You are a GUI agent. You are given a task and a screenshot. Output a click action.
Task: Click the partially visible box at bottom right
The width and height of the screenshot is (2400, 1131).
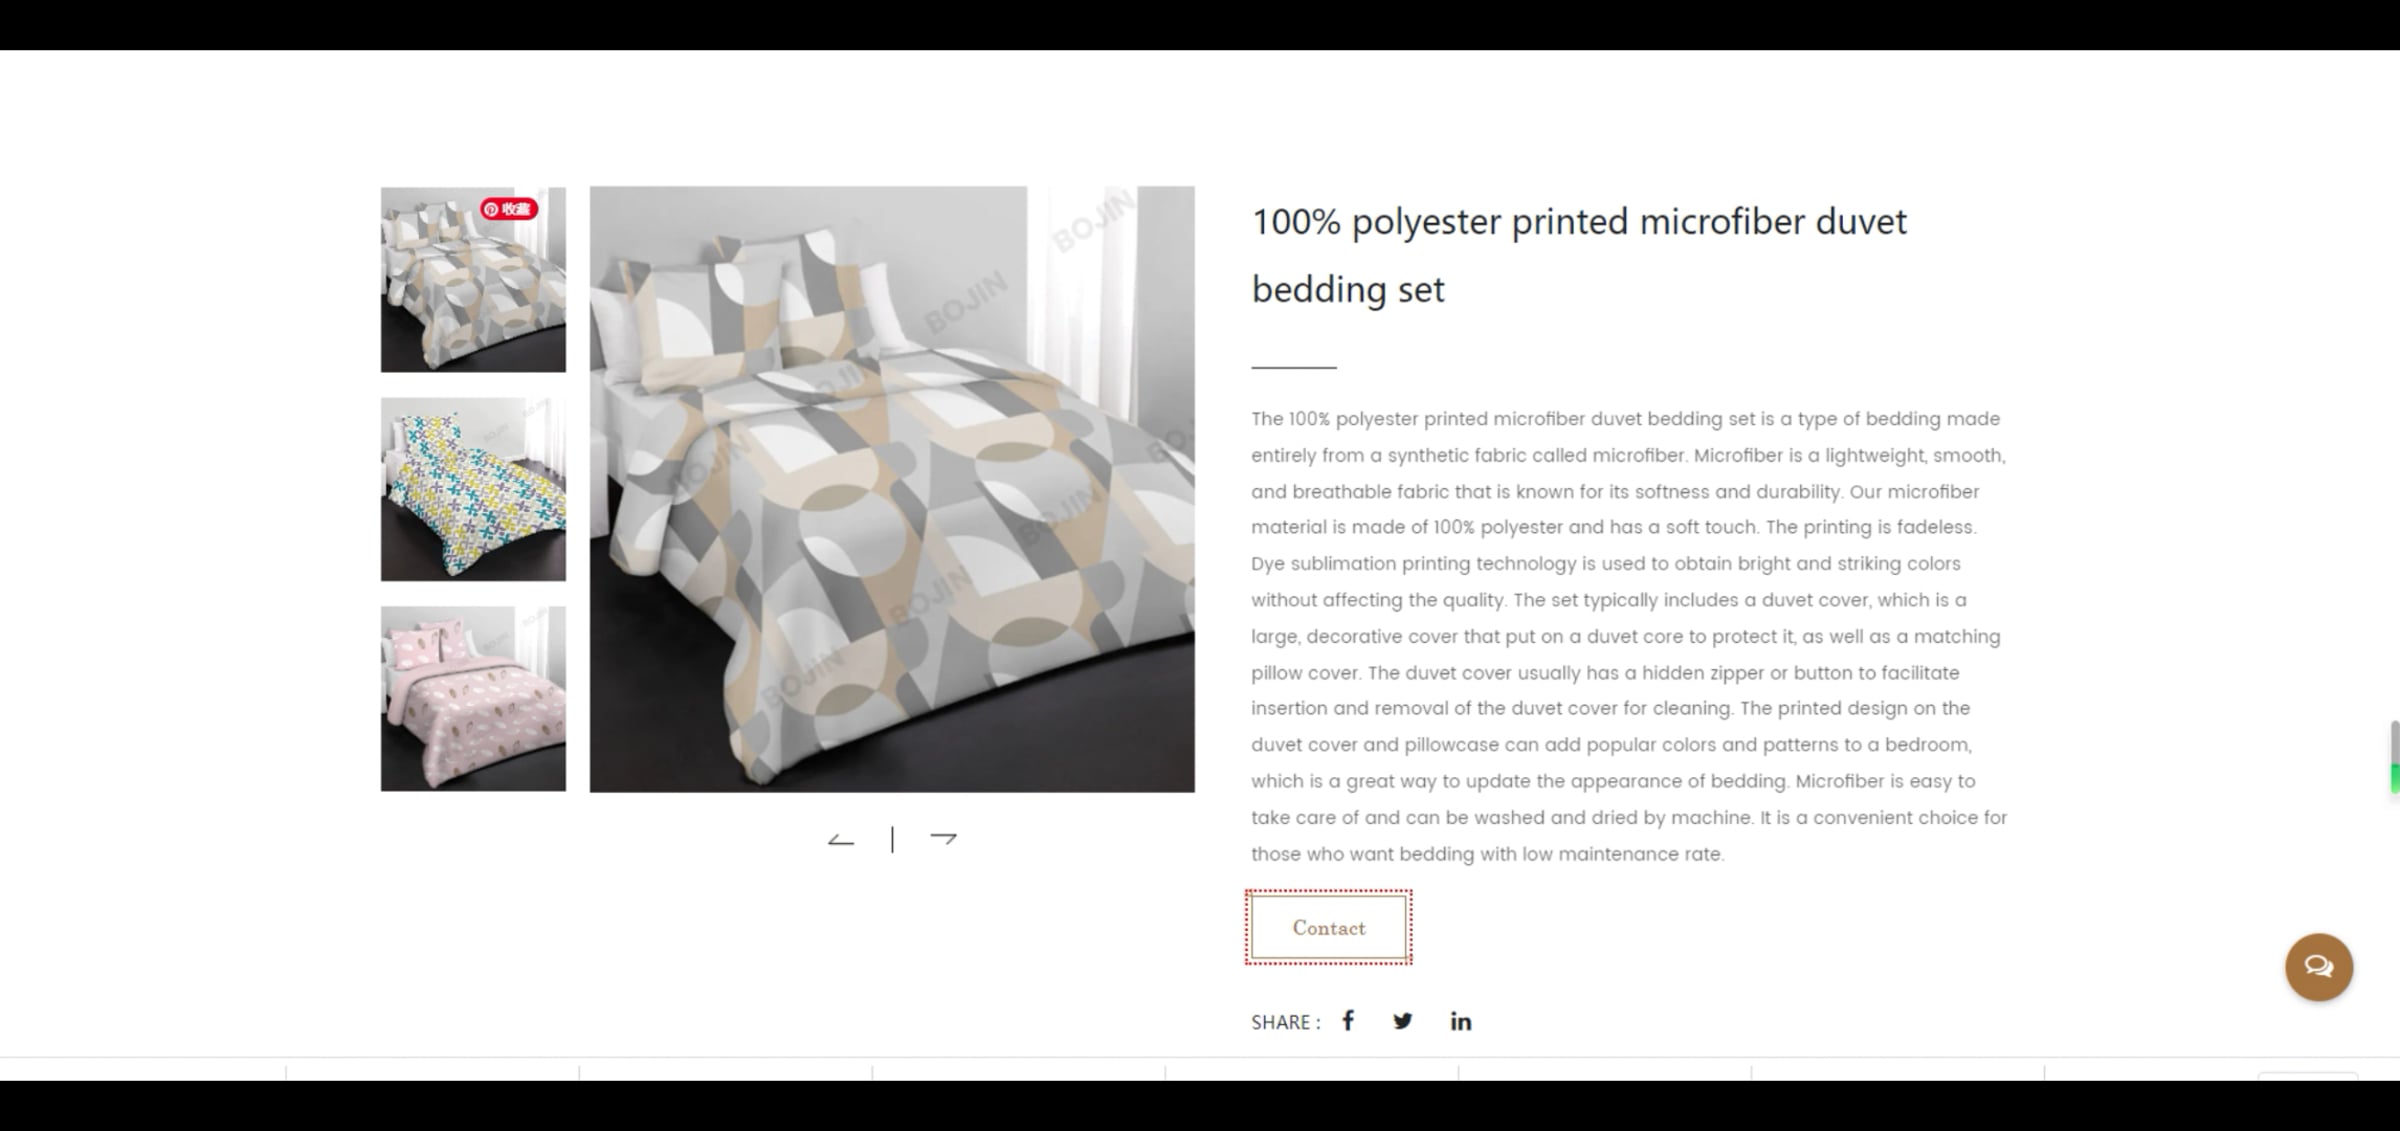click(2308, 1076)
